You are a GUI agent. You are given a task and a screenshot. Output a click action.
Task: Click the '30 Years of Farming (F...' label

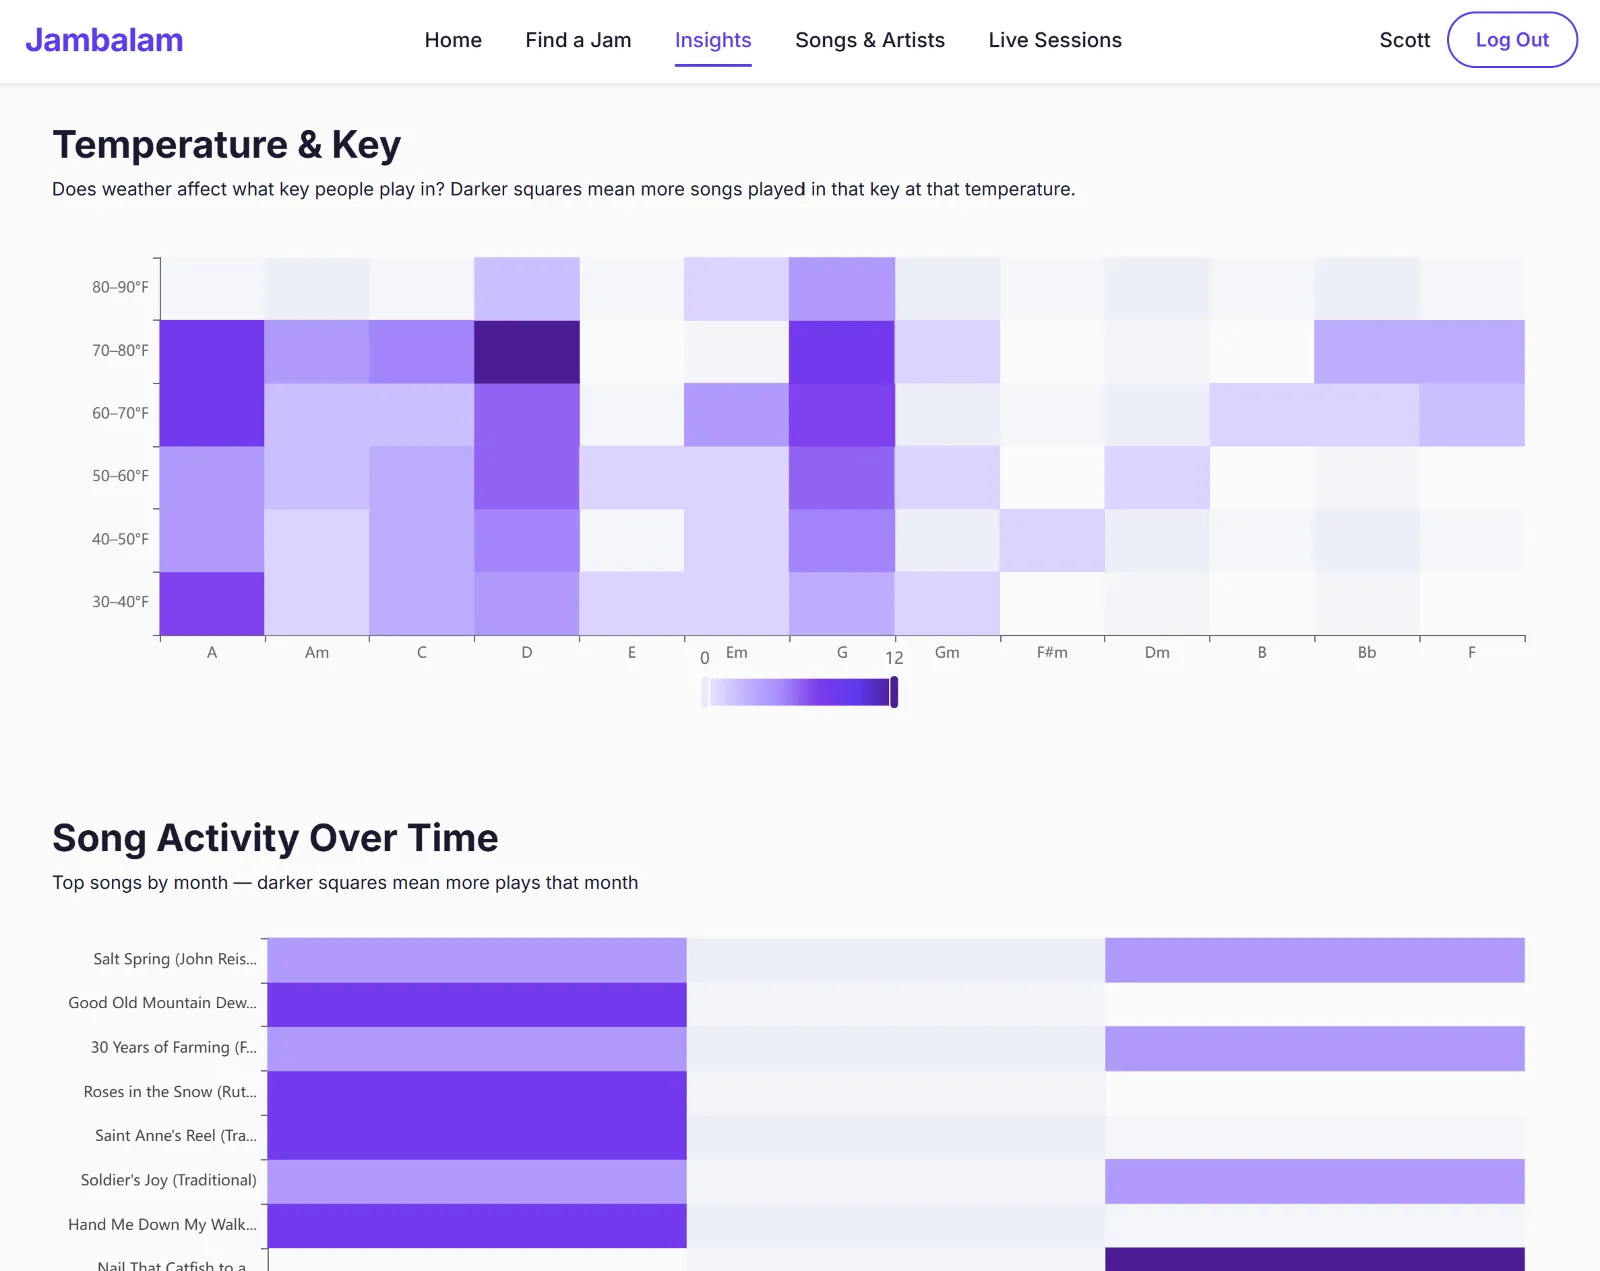pyautogui.click(x=174, y=1048)
